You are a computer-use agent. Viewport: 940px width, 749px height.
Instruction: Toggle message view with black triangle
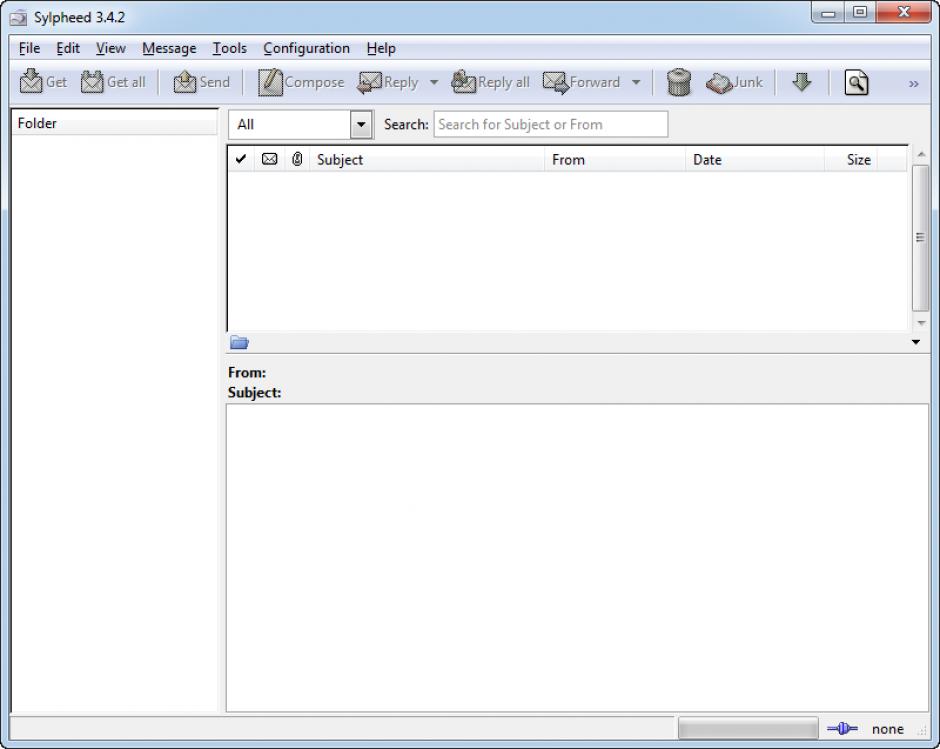pos(915,342)
